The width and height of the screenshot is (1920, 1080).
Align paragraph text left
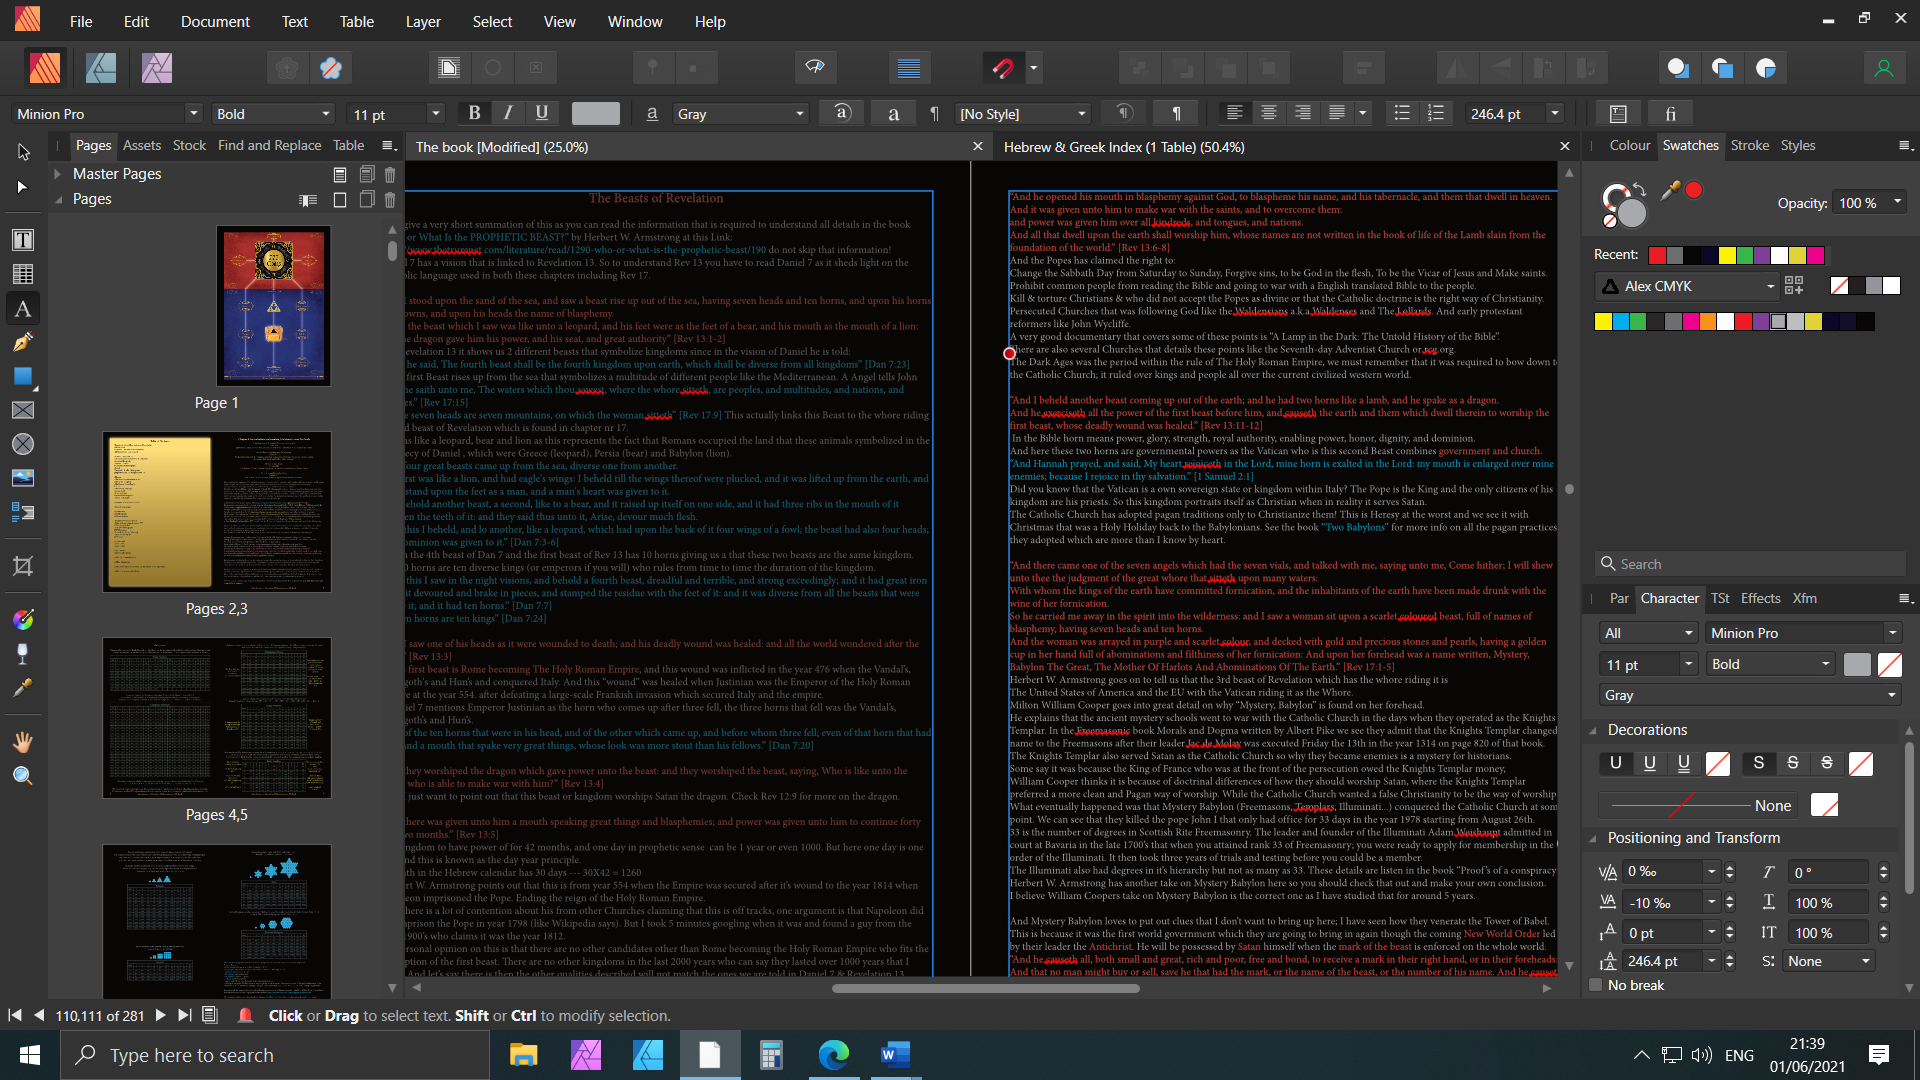coord(1235,113)
